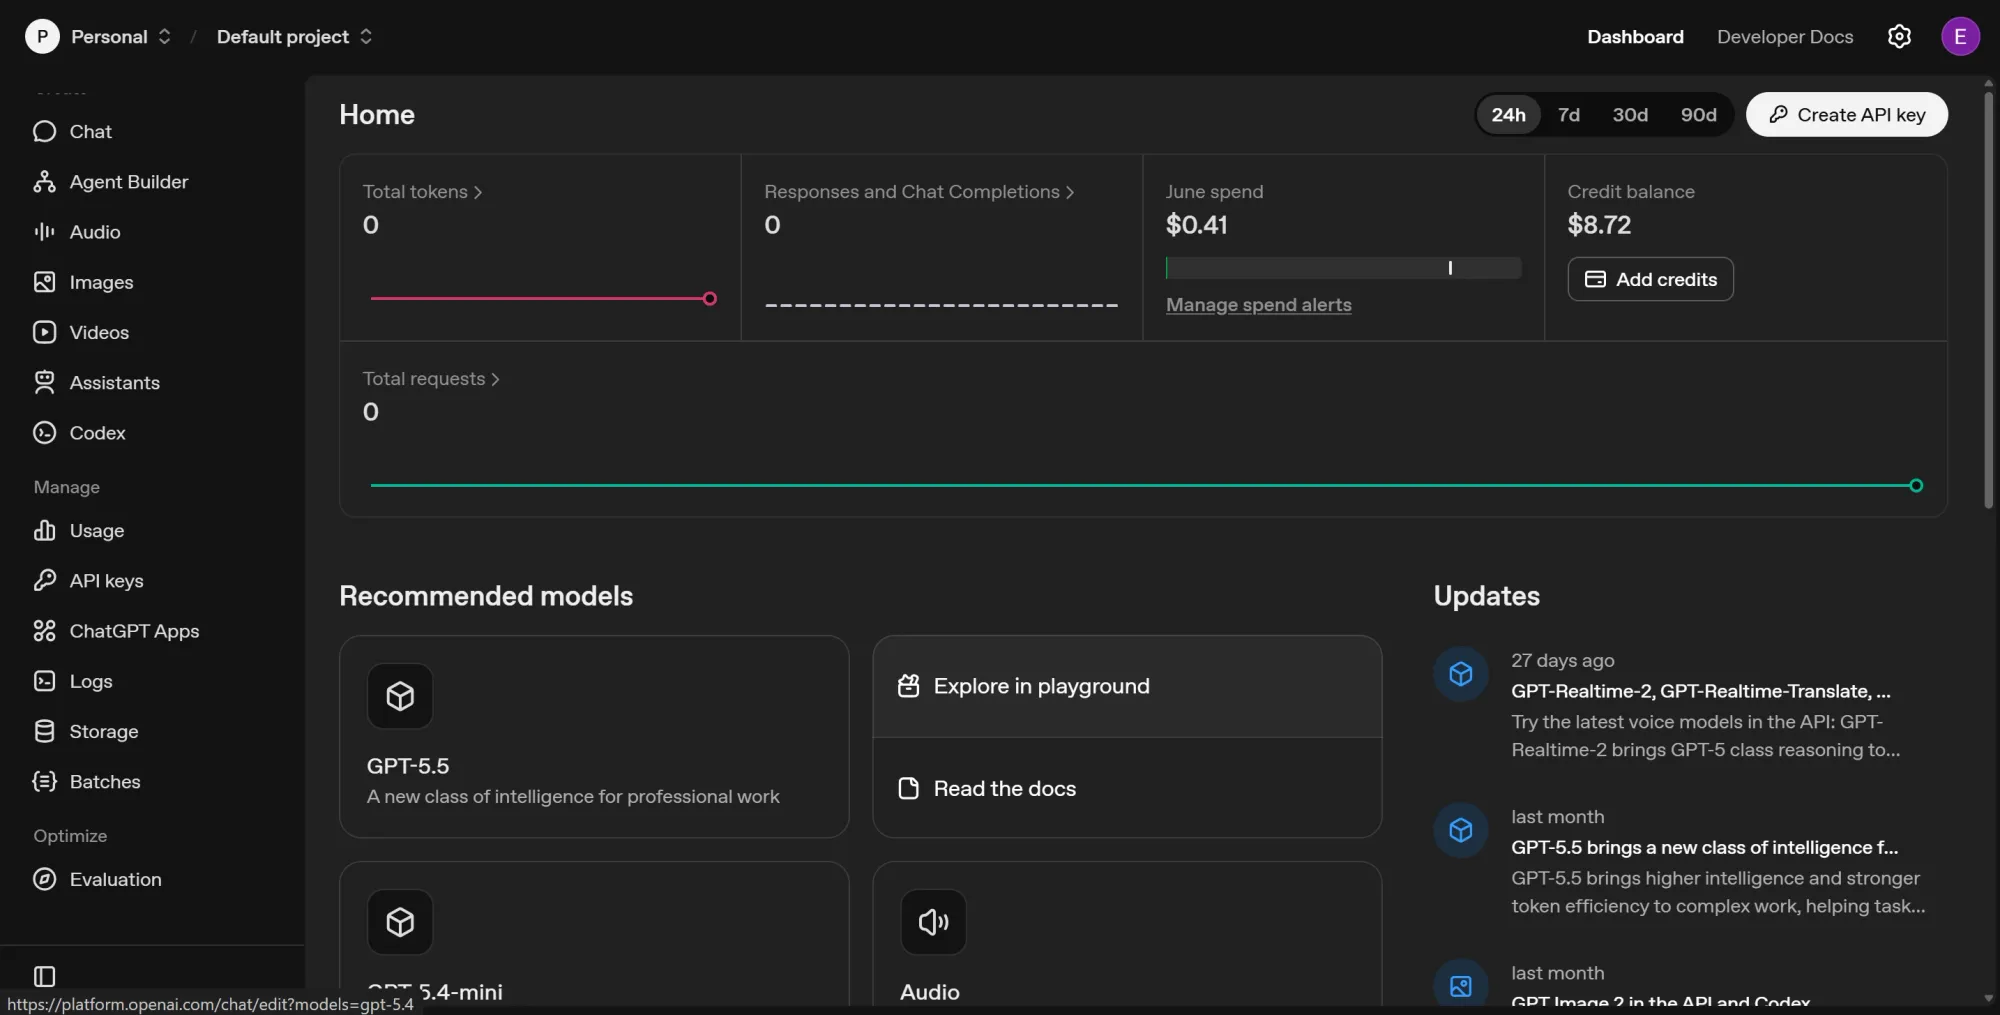Open settings with the gear icon
The width and height of the screenshot is (2000, 1015).
[x=1899, y=36]
